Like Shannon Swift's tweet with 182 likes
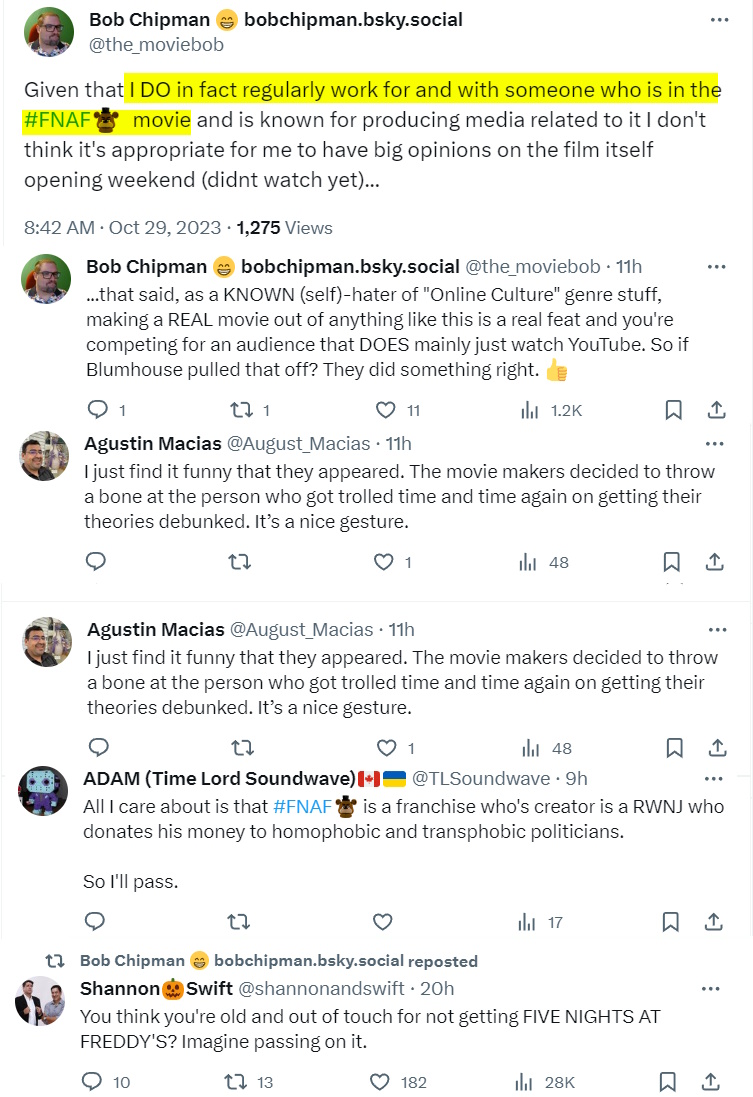This screenshot has height=1097, width=753. pos(380,1082)
